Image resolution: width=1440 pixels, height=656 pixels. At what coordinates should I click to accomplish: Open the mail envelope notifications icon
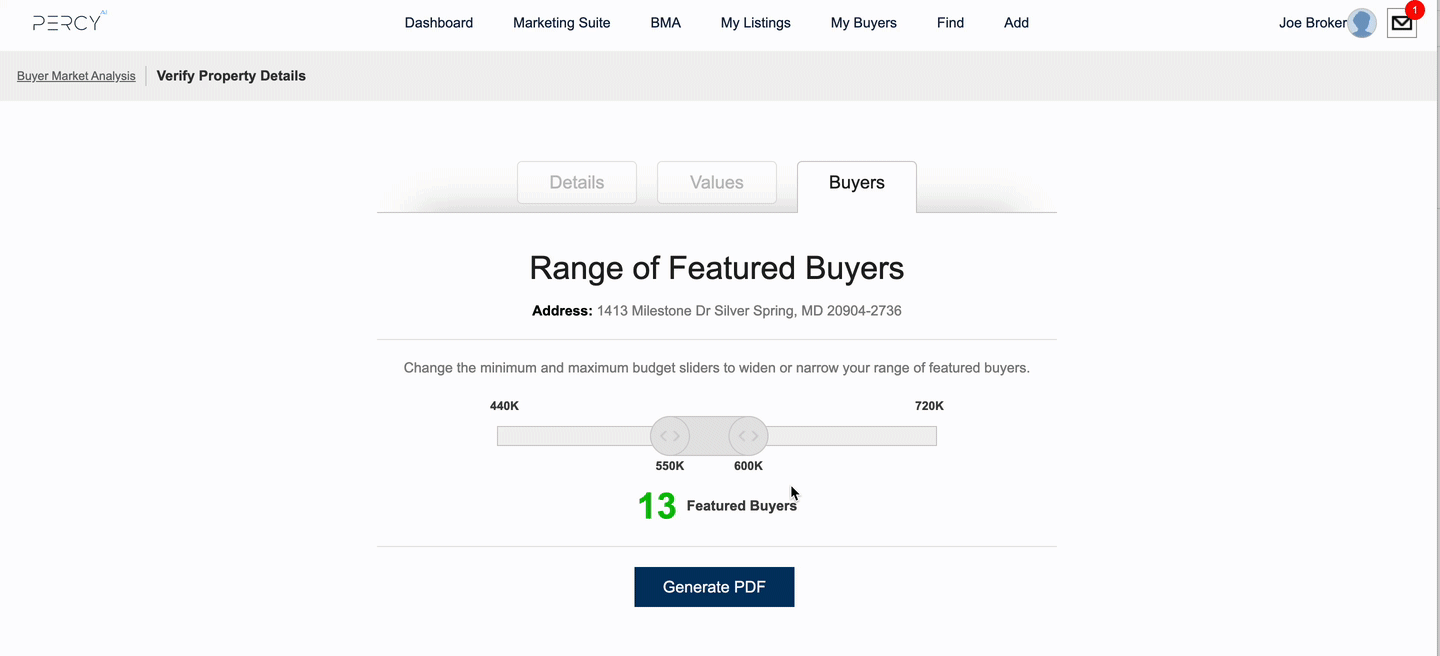coord(1402,24)
